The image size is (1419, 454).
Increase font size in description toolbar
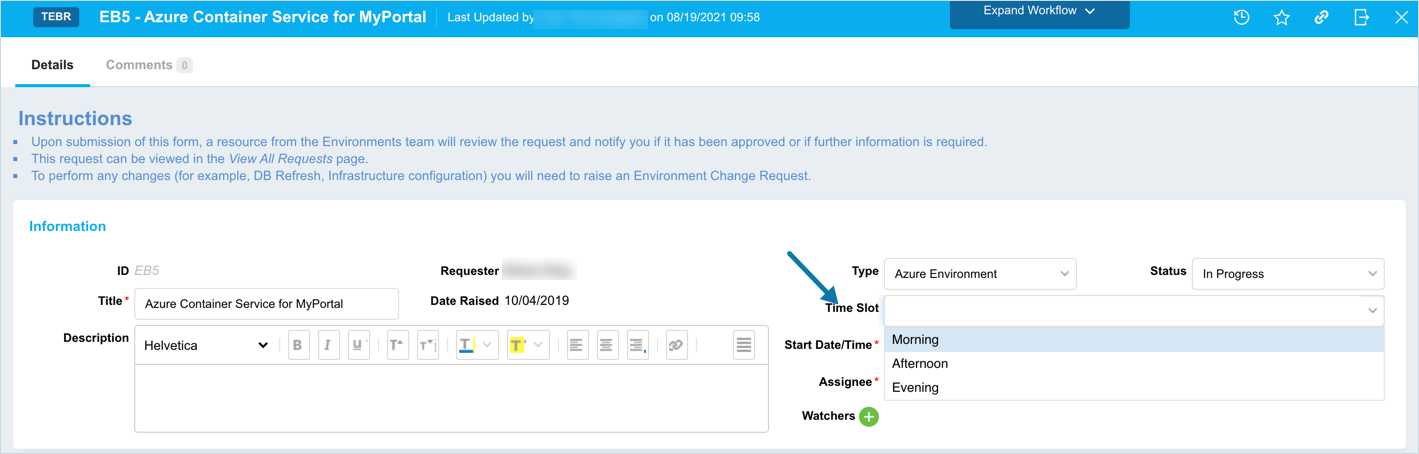coord(397,345)
